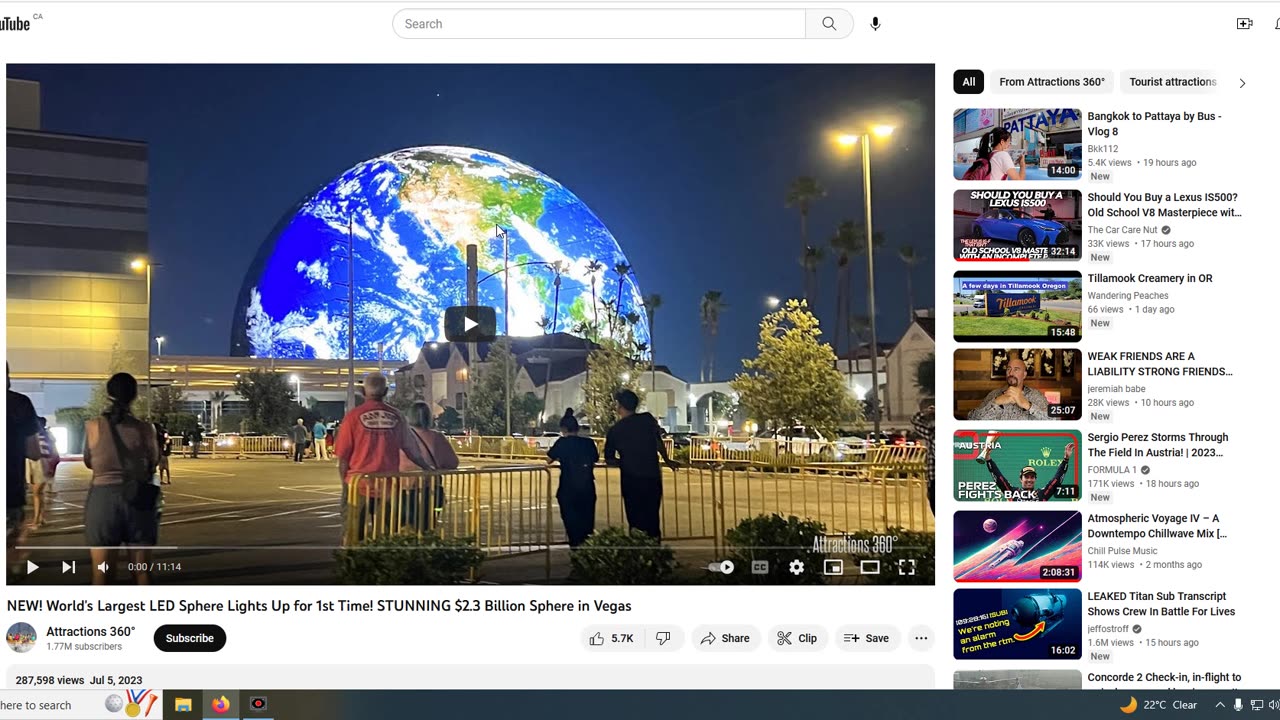Dislike the video with thumbs down
The width and height of the screenshot is (1280, 720).
[x=663, y=638]
